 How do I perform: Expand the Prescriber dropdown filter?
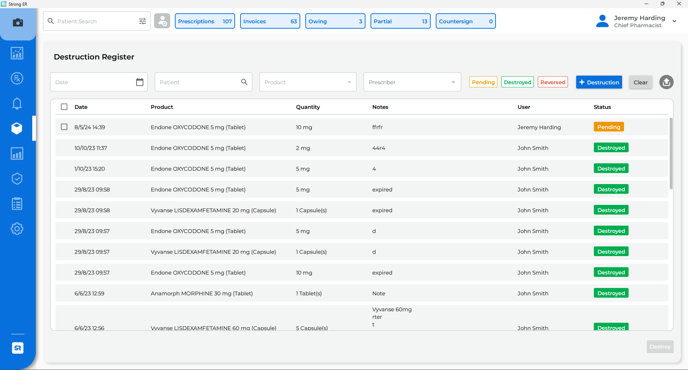(x=412, y=82)
